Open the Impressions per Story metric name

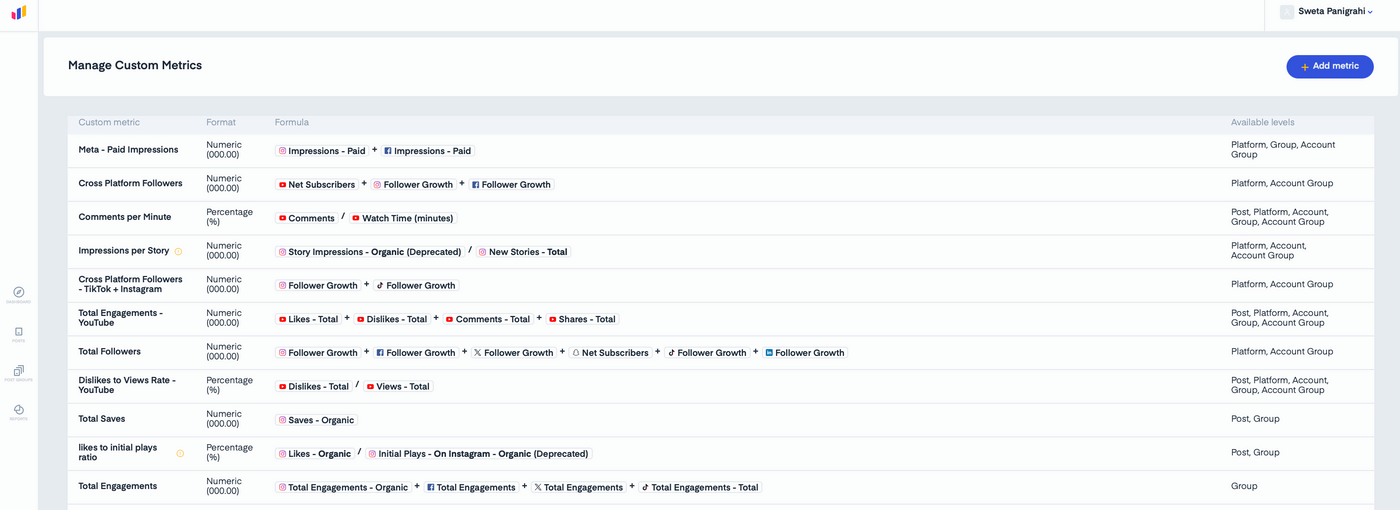click(x=124, y=251)
